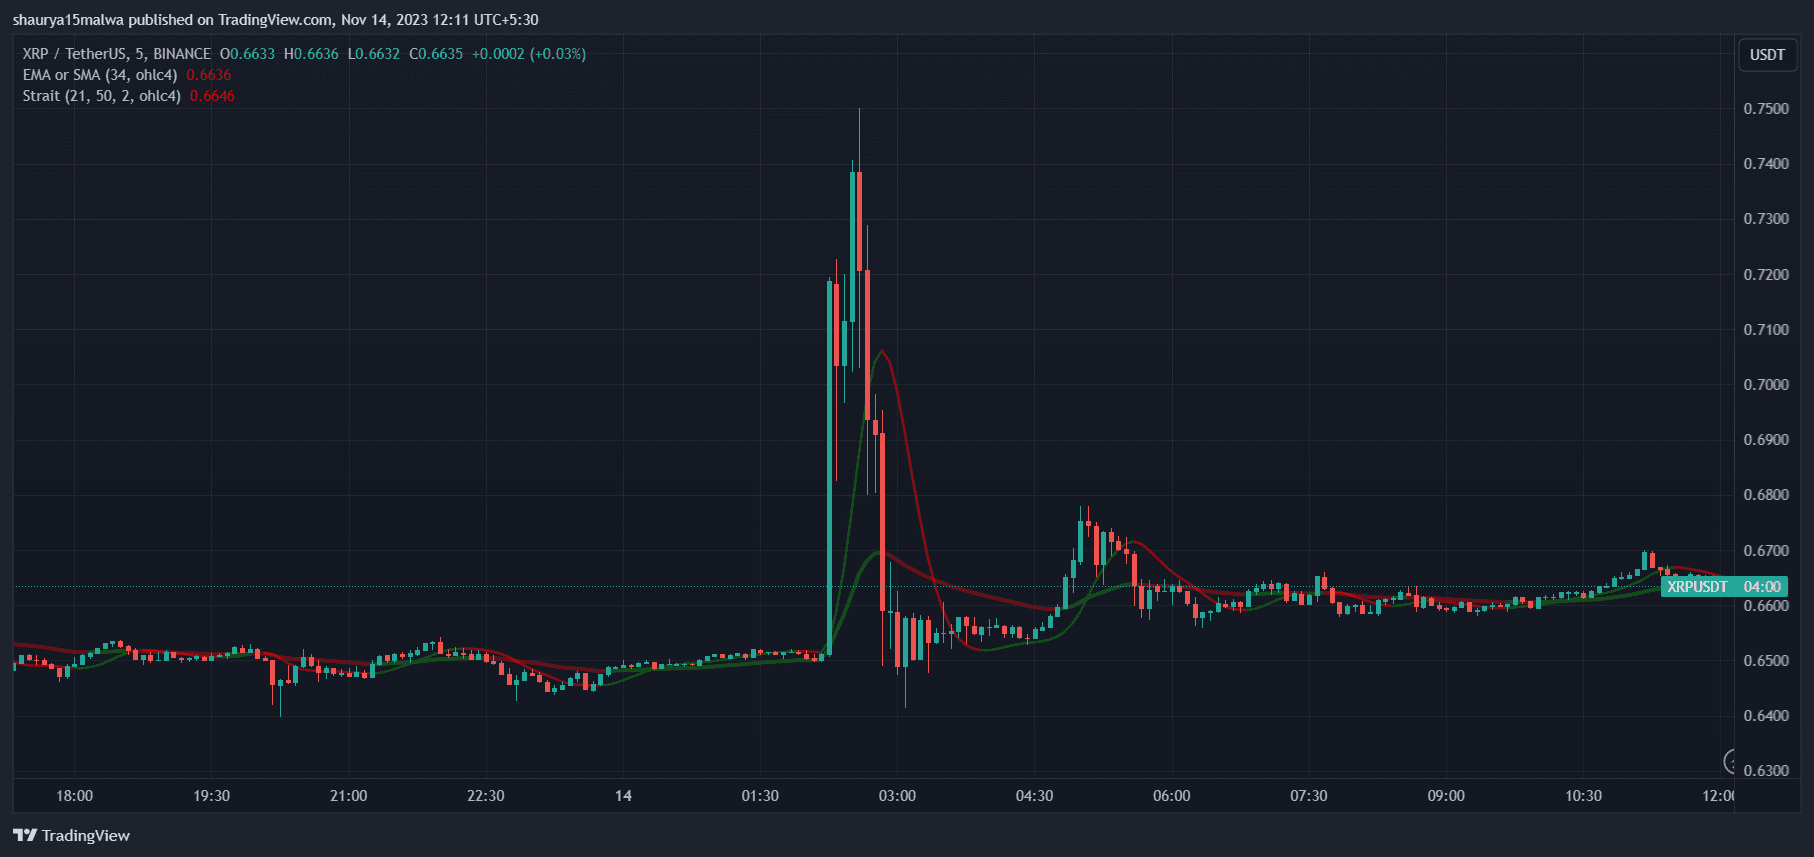Click the 0.6700 price axis label

coord(1766,551)
